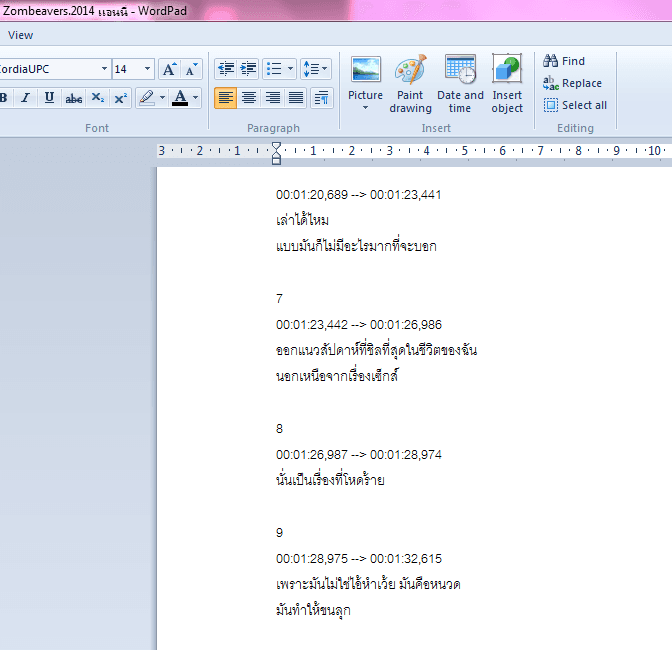Toggle superscript formatting

[120, 98]
